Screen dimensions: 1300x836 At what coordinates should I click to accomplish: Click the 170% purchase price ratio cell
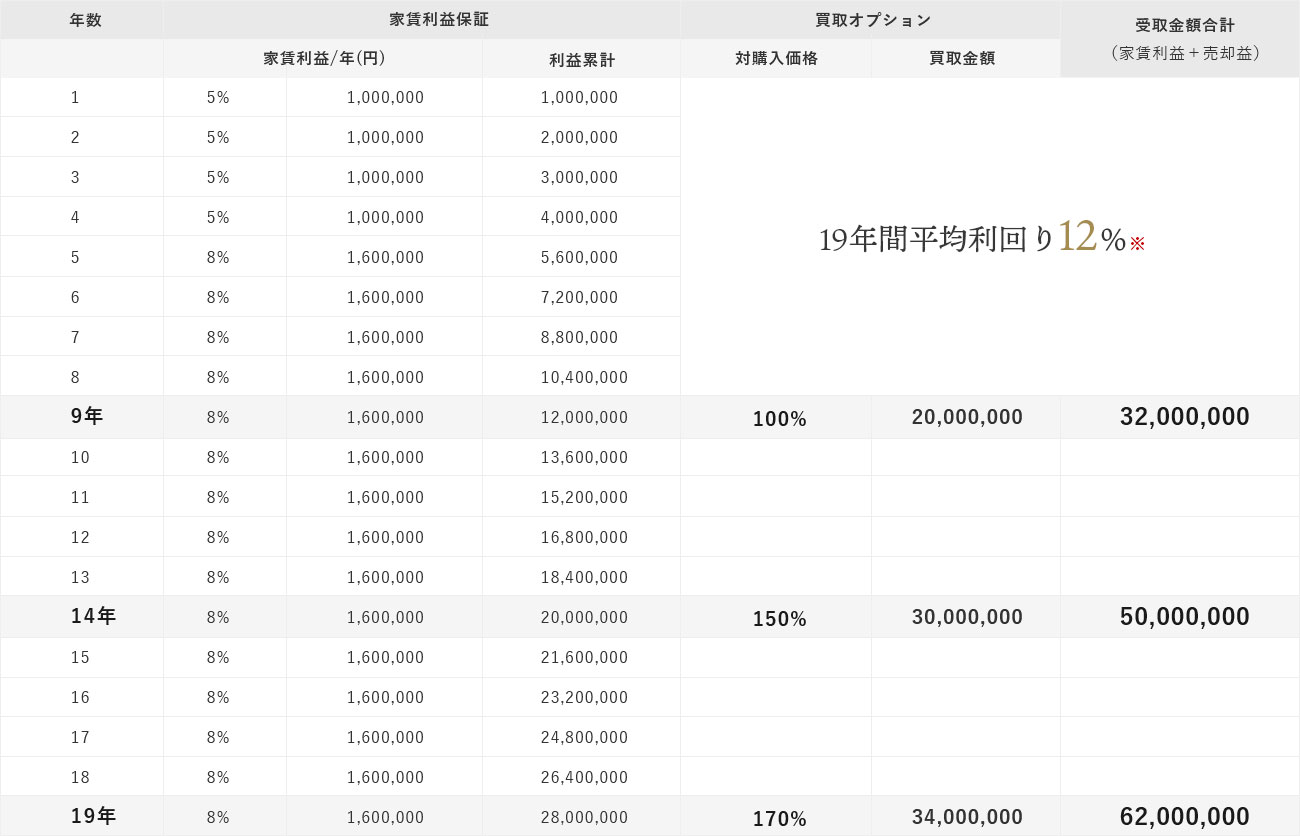click(779, 820)
